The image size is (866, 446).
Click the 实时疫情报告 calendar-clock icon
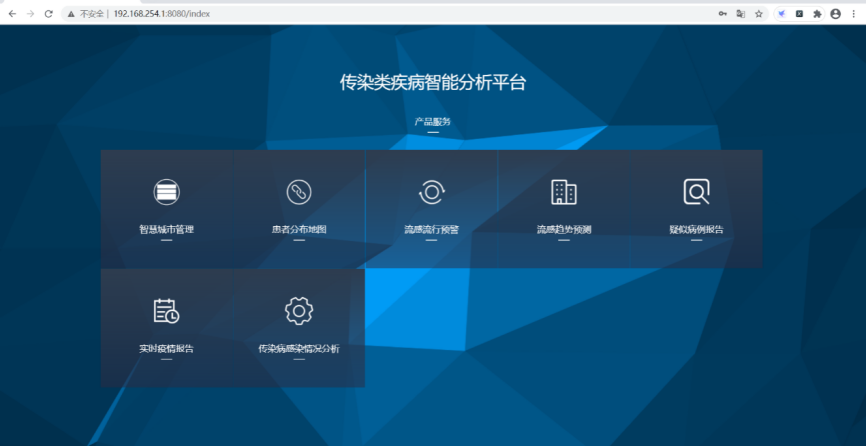pyautogui.click(x=166, y=311)
